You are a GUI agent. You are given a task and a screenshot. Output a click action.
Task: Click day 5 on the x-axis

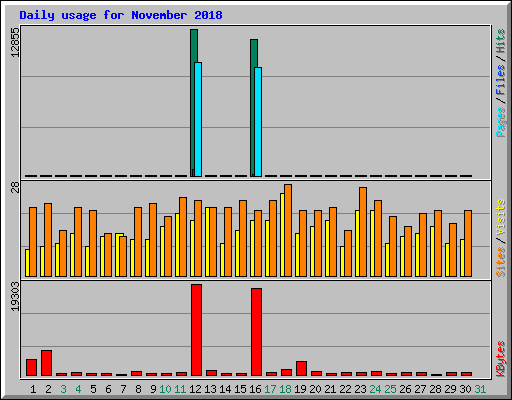click(93, 389)
